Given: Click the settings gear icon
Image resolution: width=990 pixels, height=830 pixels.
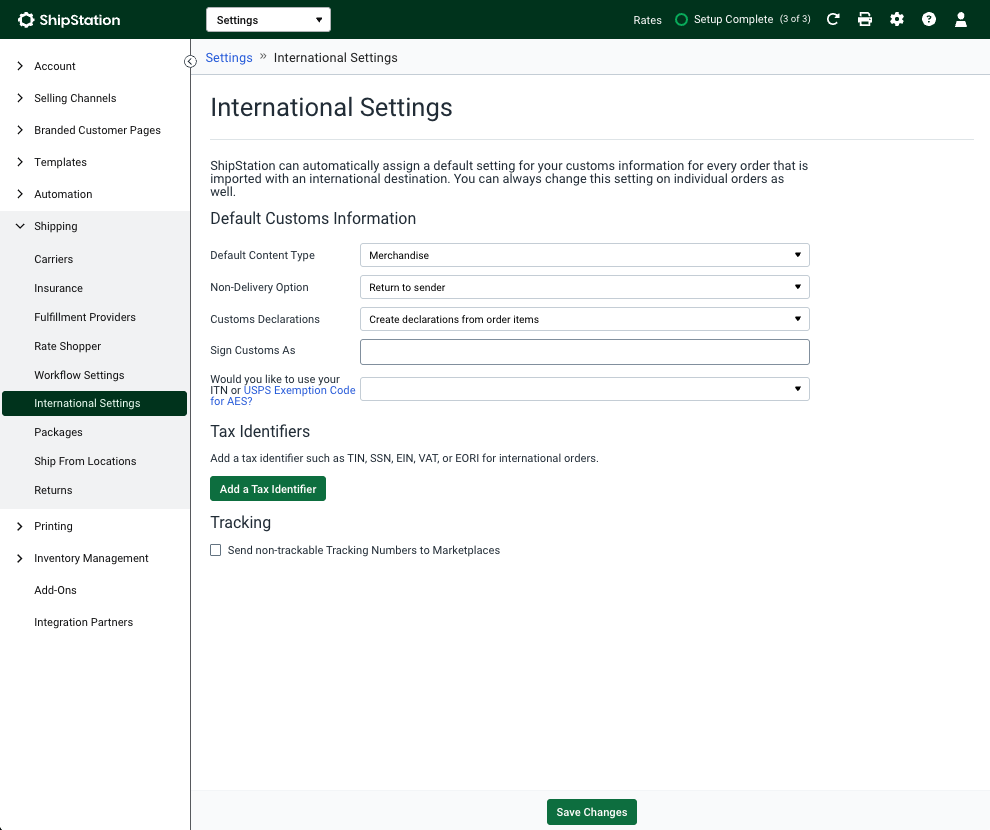Looking at the screenshot, I should (x=896, y=19).
